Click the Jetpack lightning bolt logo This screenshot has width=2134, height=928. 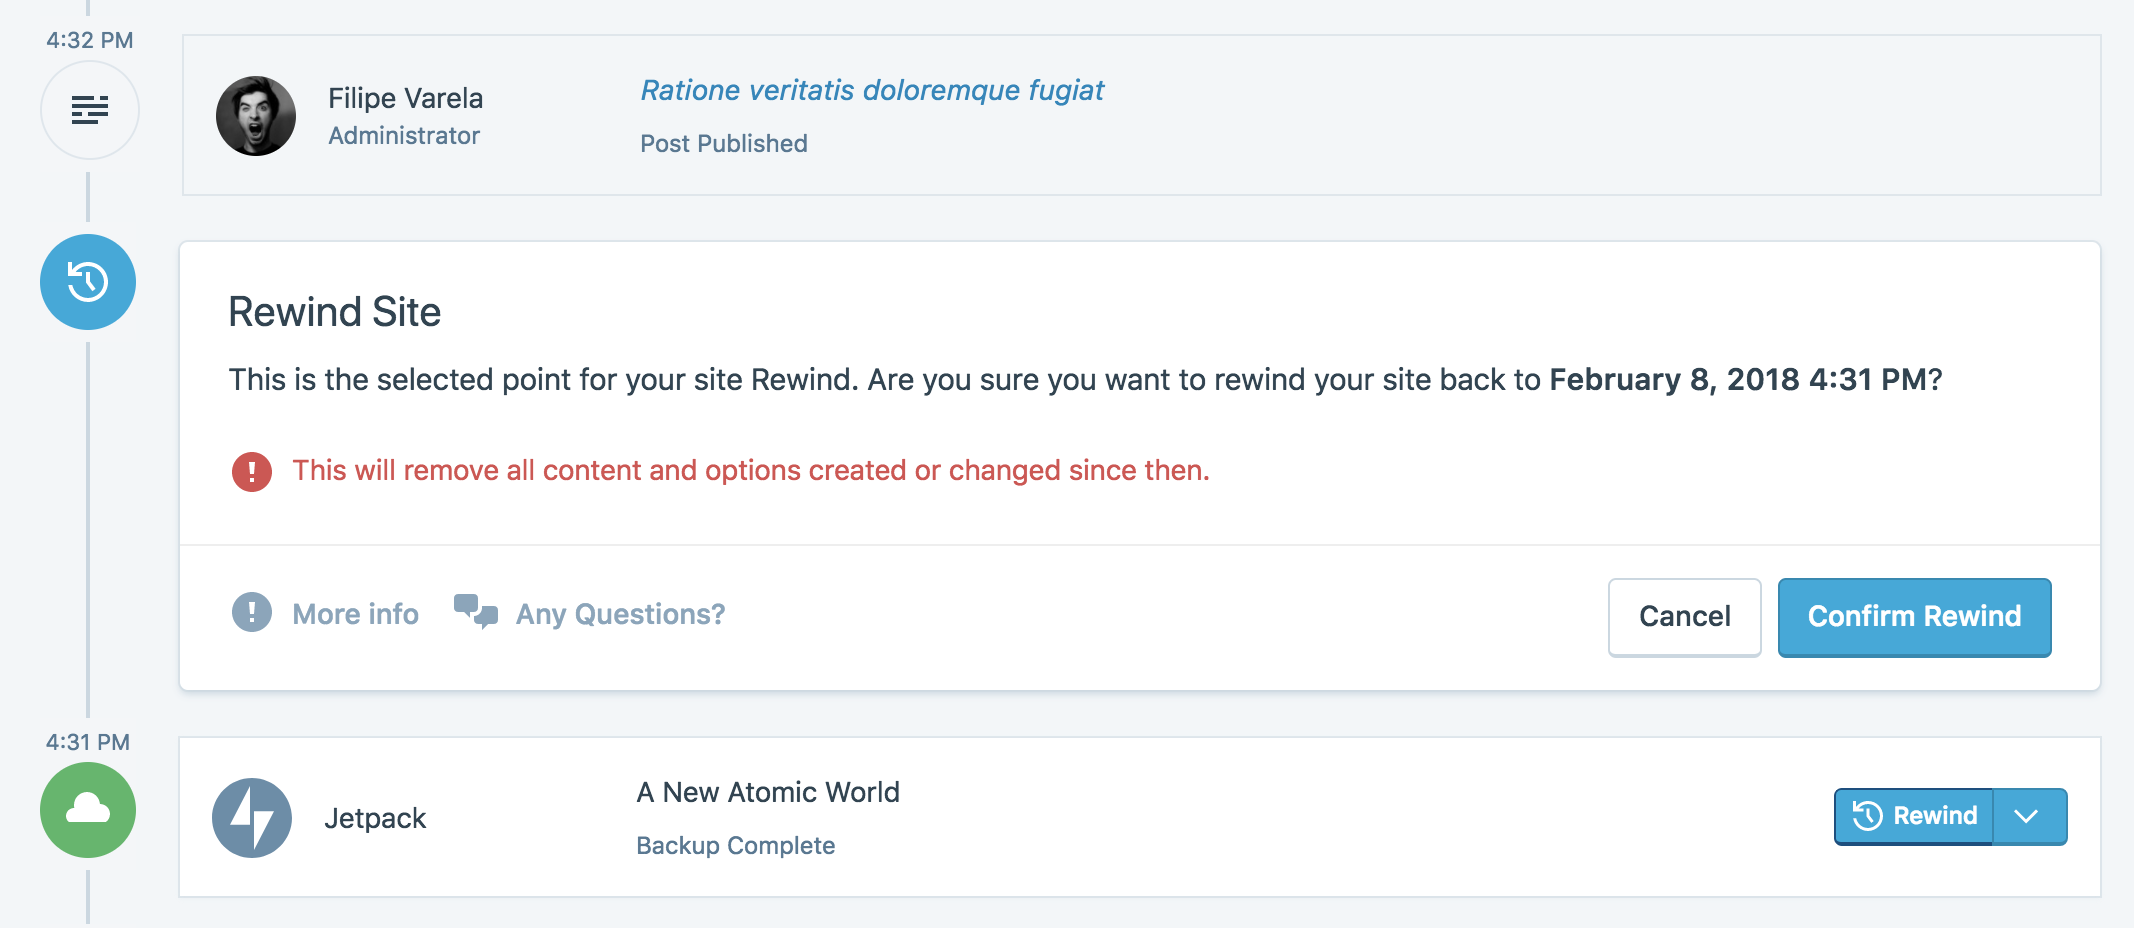click(252, 818)
